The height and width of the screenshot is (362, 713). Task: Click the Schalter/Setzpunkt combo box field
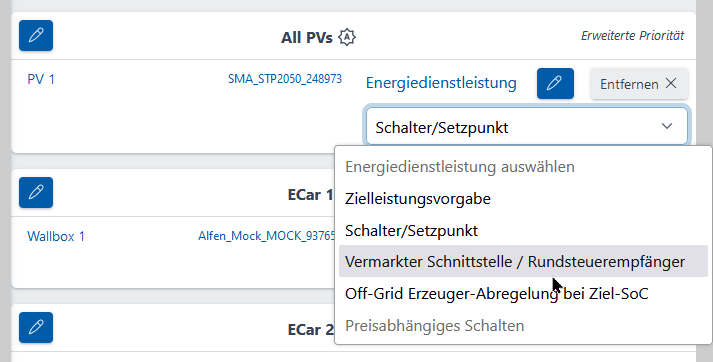[x=527, y=126]
